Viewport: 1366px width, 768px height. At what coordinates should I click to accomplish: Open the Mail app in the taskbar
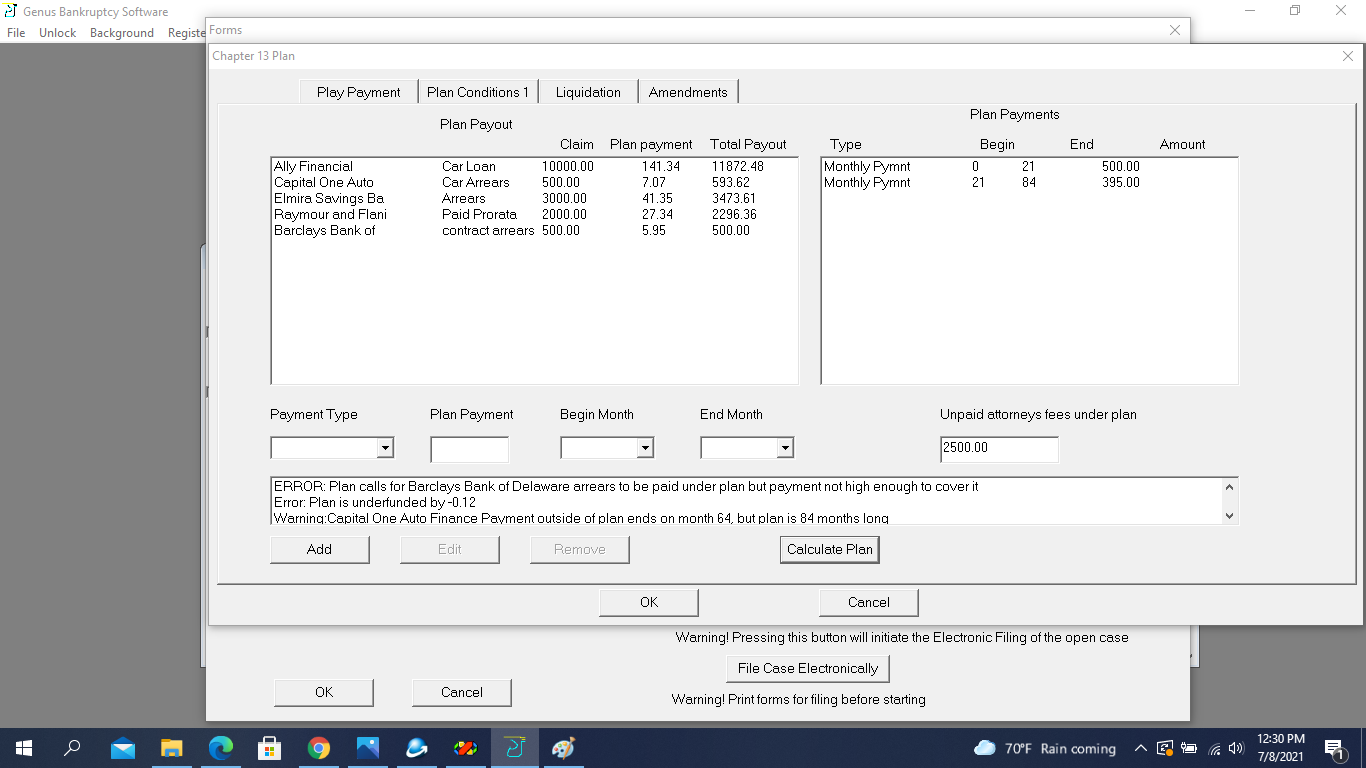tap(123, 748)
